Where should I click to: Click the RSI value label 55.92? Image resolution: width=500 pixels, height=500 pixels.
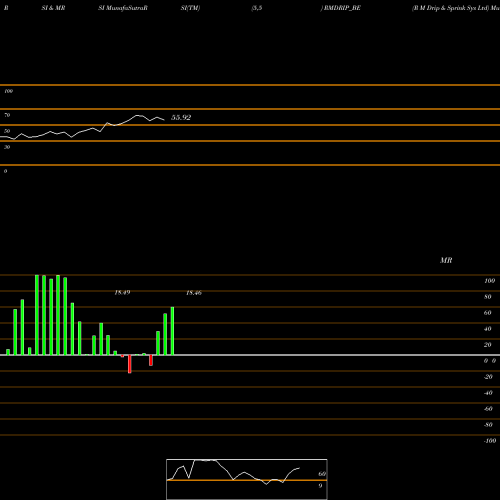181,117
